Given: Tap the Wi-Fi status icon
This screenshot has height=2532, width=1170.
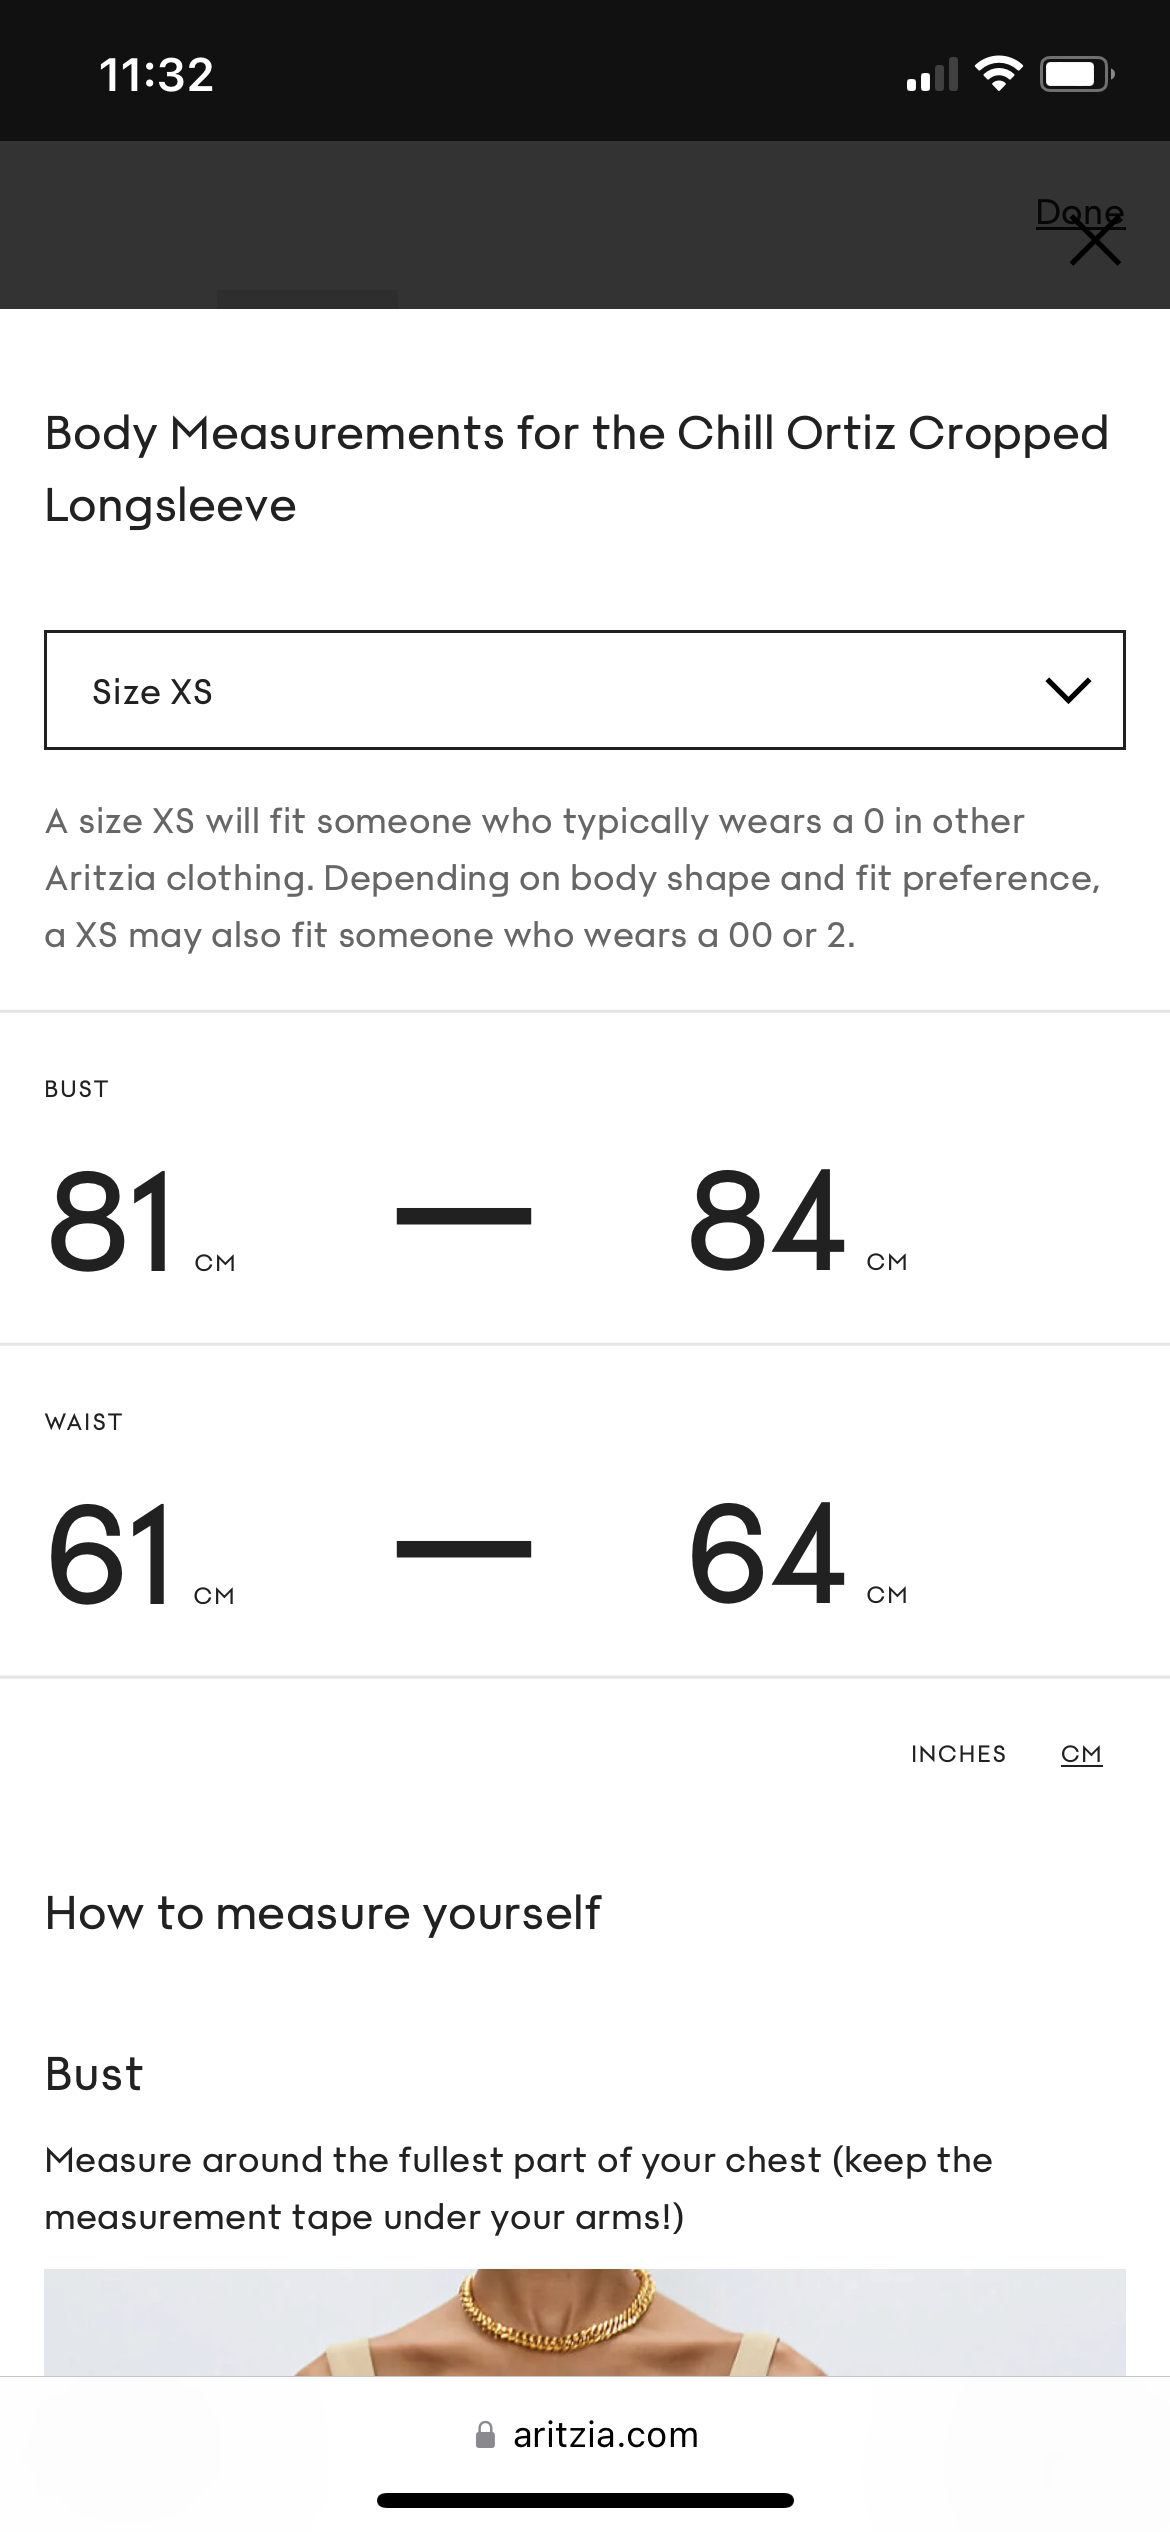Looking at the screenshot, I should (998, 74).
